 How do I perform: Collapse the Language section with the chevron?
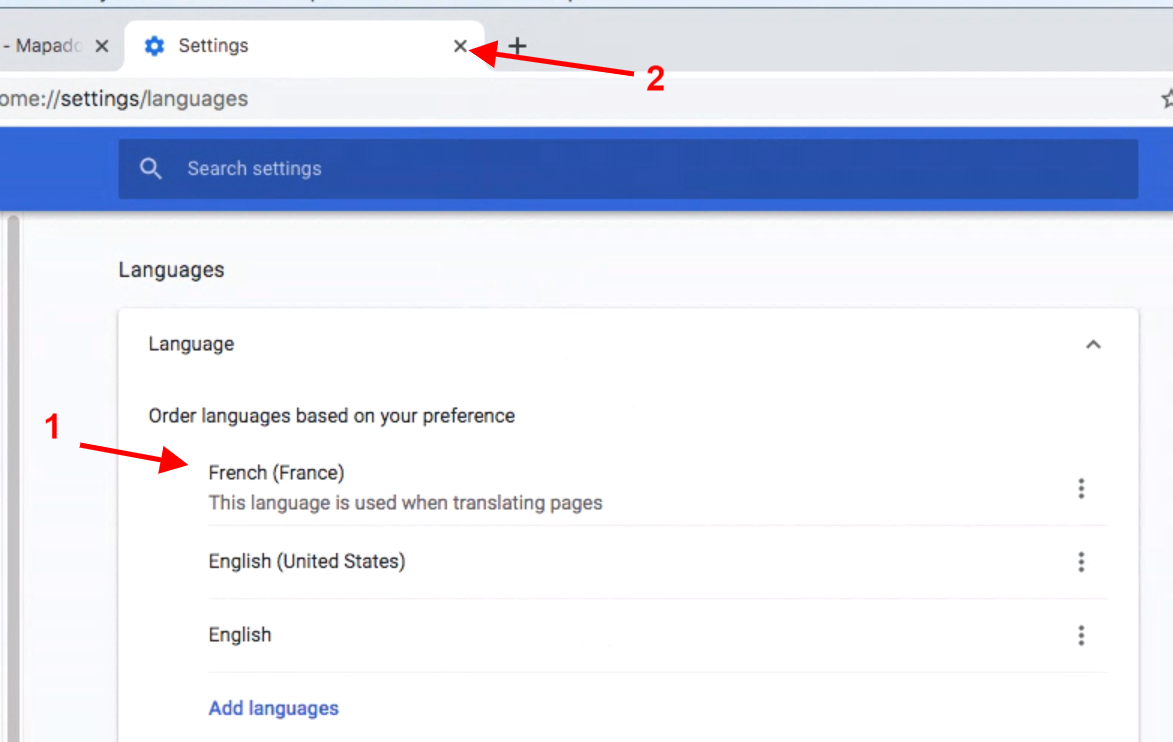click(1093, 344)
